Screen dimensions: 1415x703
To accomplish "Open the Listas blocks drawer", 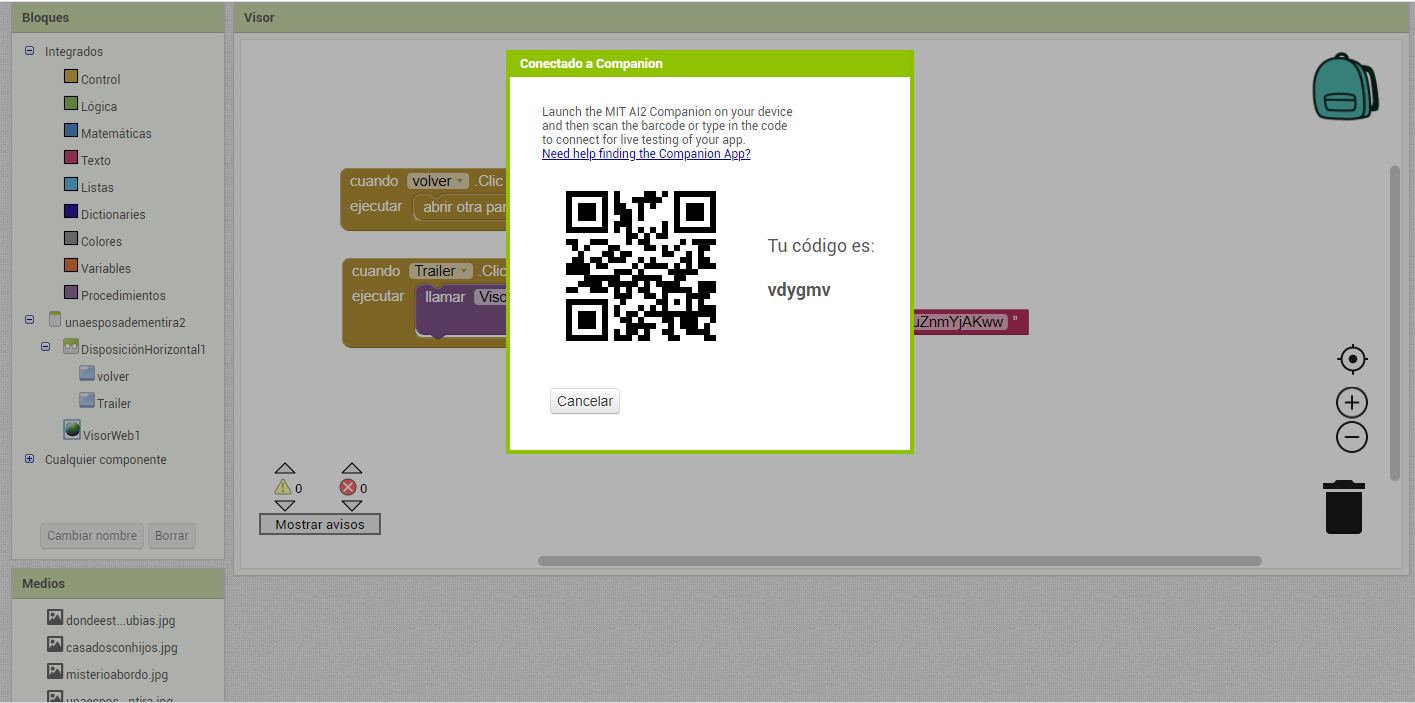I will pos(97,187).
